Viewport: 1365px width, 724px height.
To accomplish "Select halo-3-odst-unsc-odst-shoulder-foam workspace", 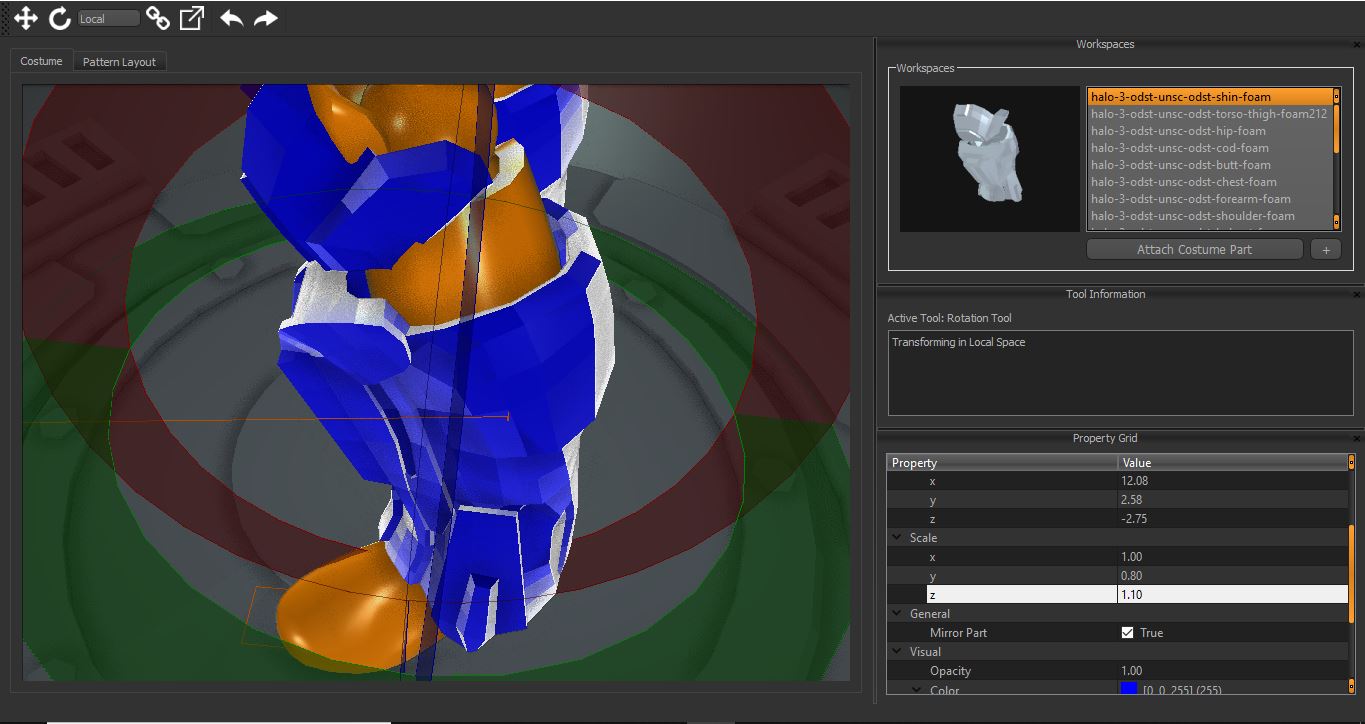I will [1210, 216].
